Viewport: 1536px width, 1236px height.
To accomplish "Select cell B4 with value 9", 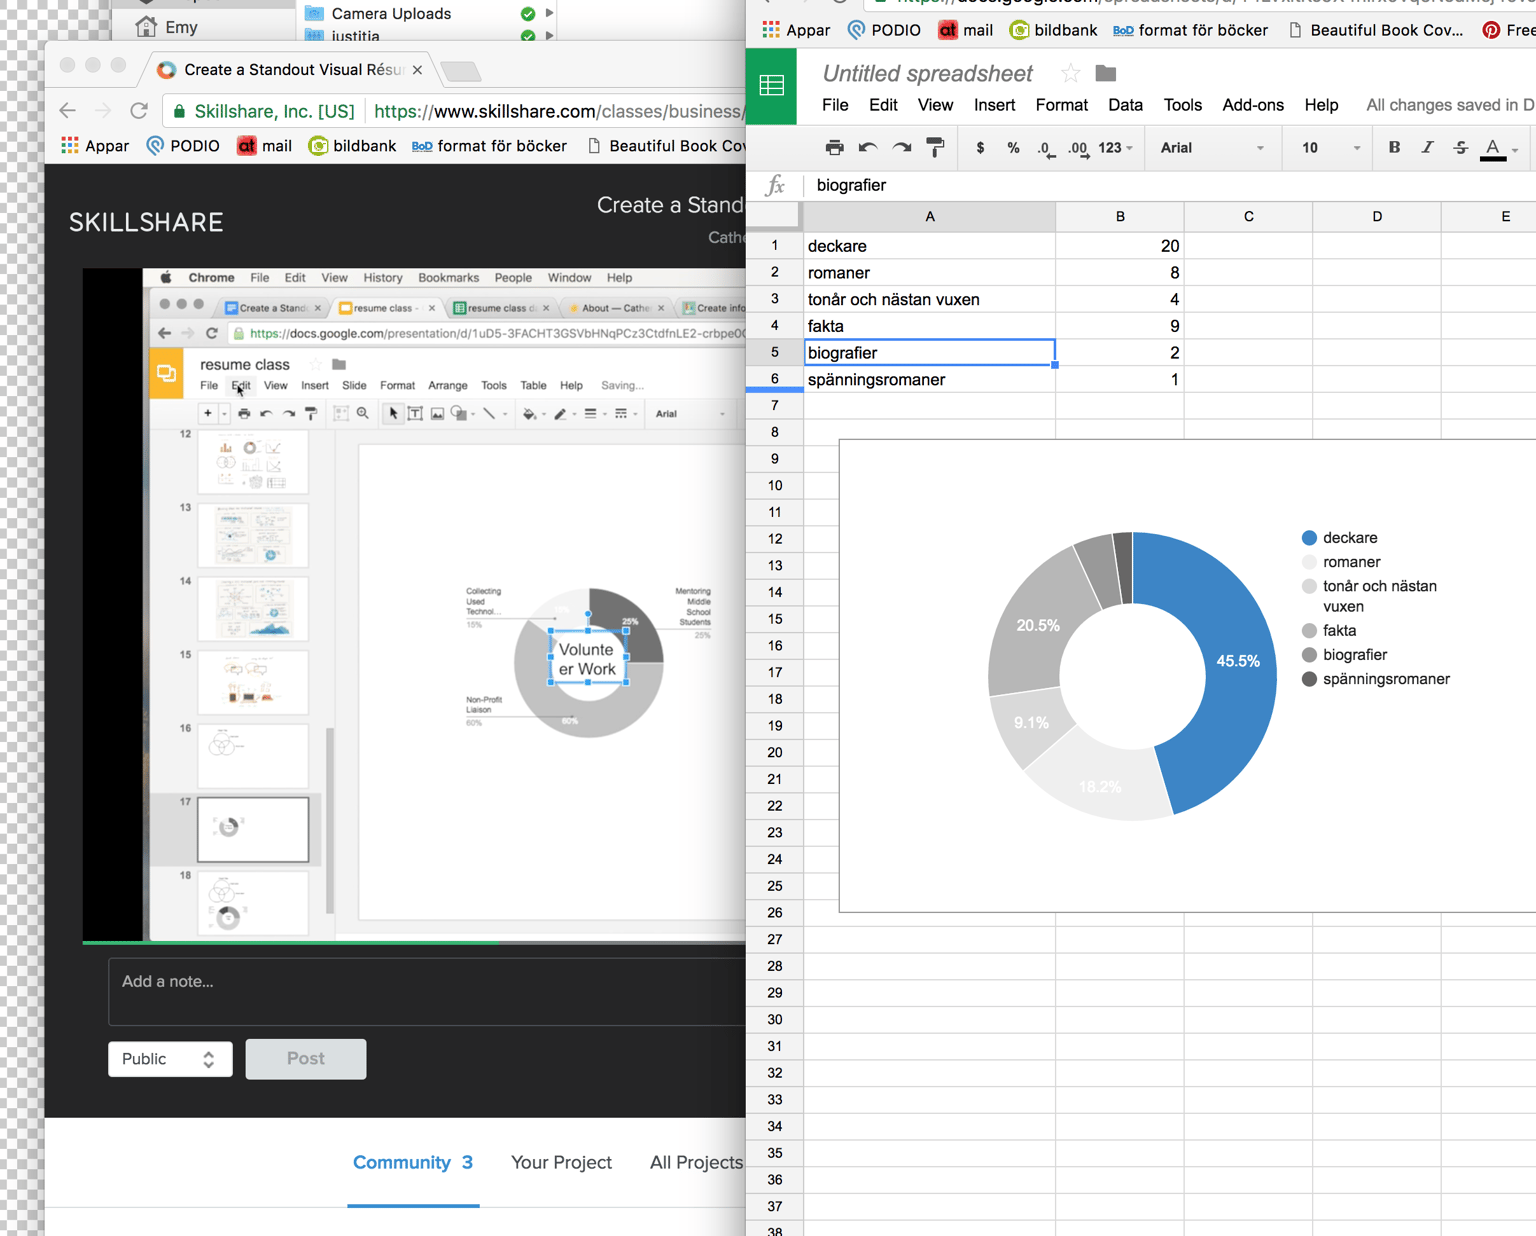I will pos(1120,326).
